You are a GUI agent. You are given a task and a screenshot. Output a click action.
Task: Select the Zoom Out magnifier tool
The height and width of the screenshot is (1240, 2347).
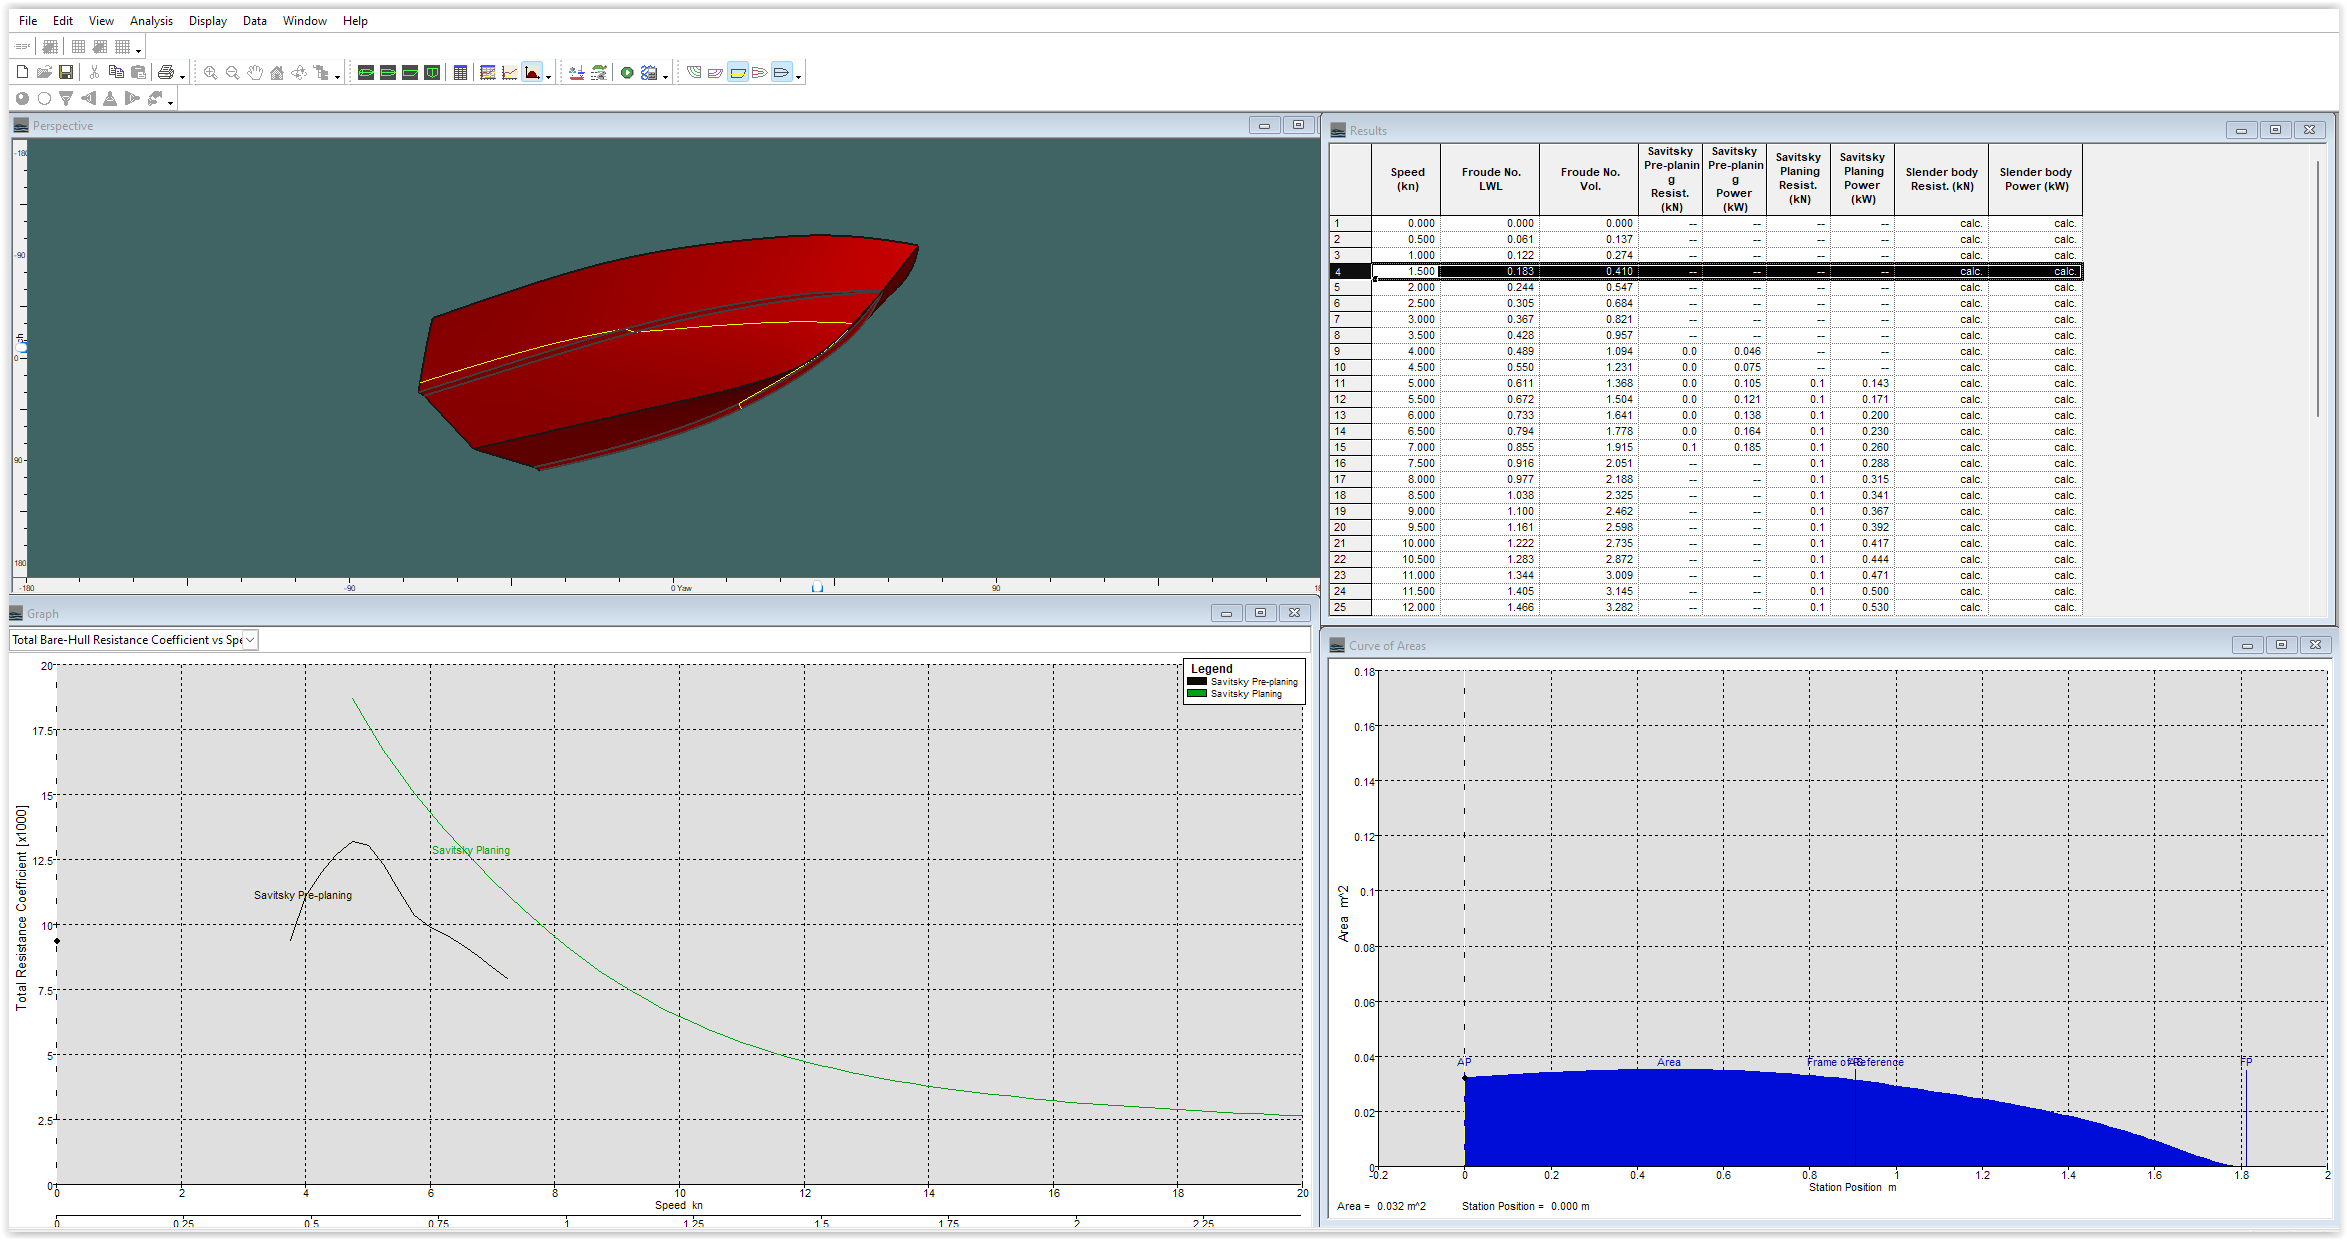coord(232,72)
